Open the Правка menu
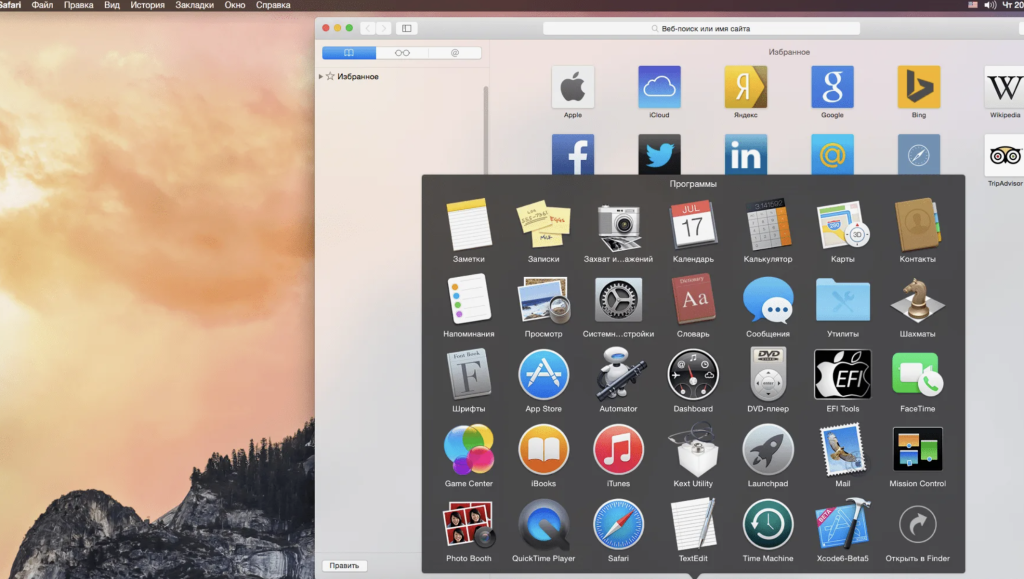Image resolution: width=1024 pixels, height=579 pixels. [x=78, y=5]
